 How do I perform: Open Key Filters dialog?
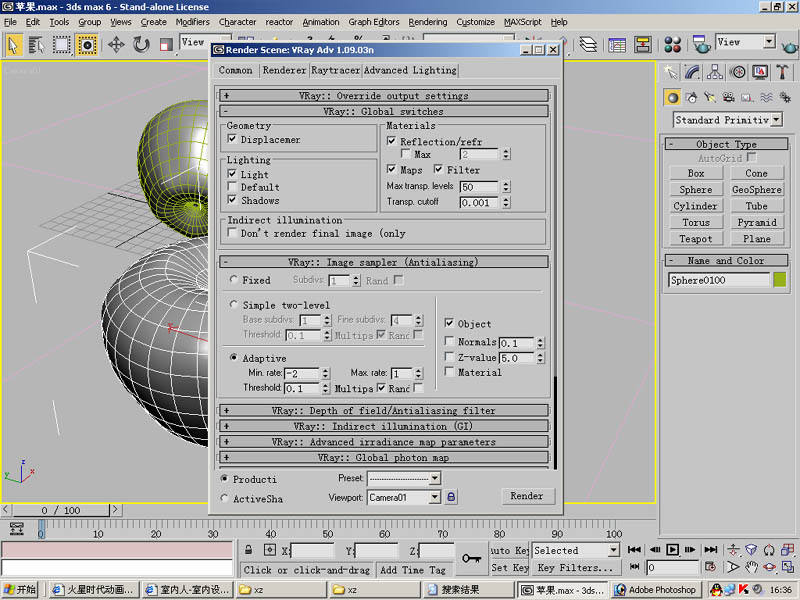click(x=576, y=567)
